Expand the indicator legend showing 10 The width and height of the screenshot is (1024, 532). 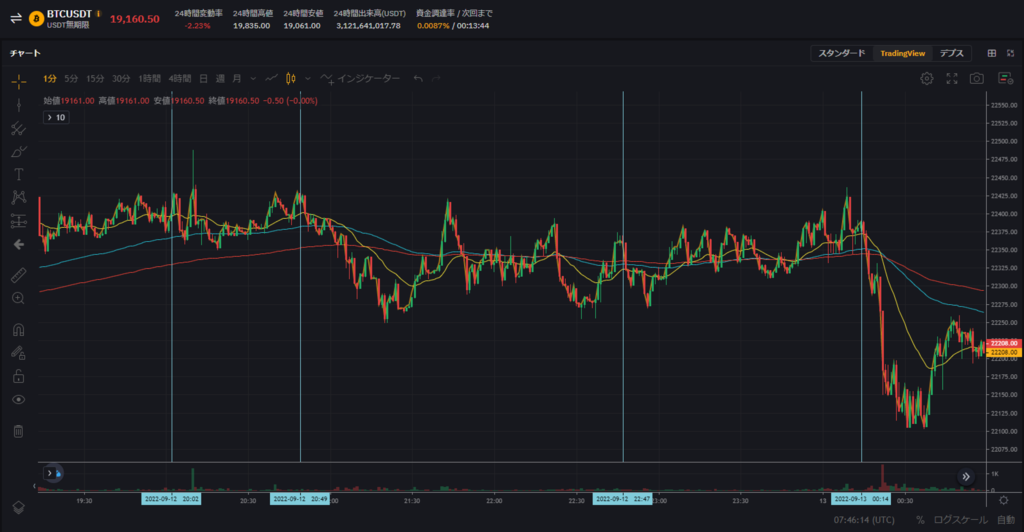[x=56, y=117]
